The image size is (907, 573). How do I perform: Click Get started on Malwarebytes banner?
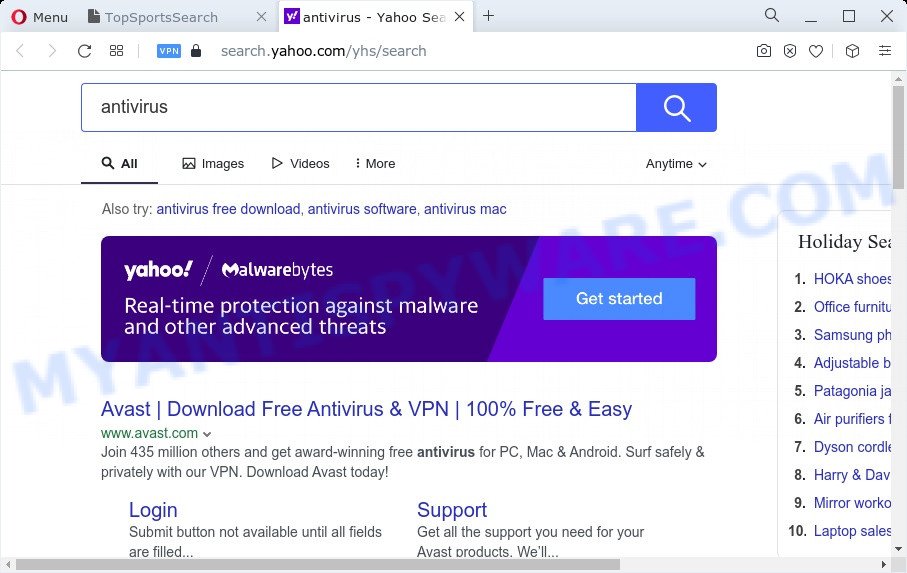coord(619,298)
